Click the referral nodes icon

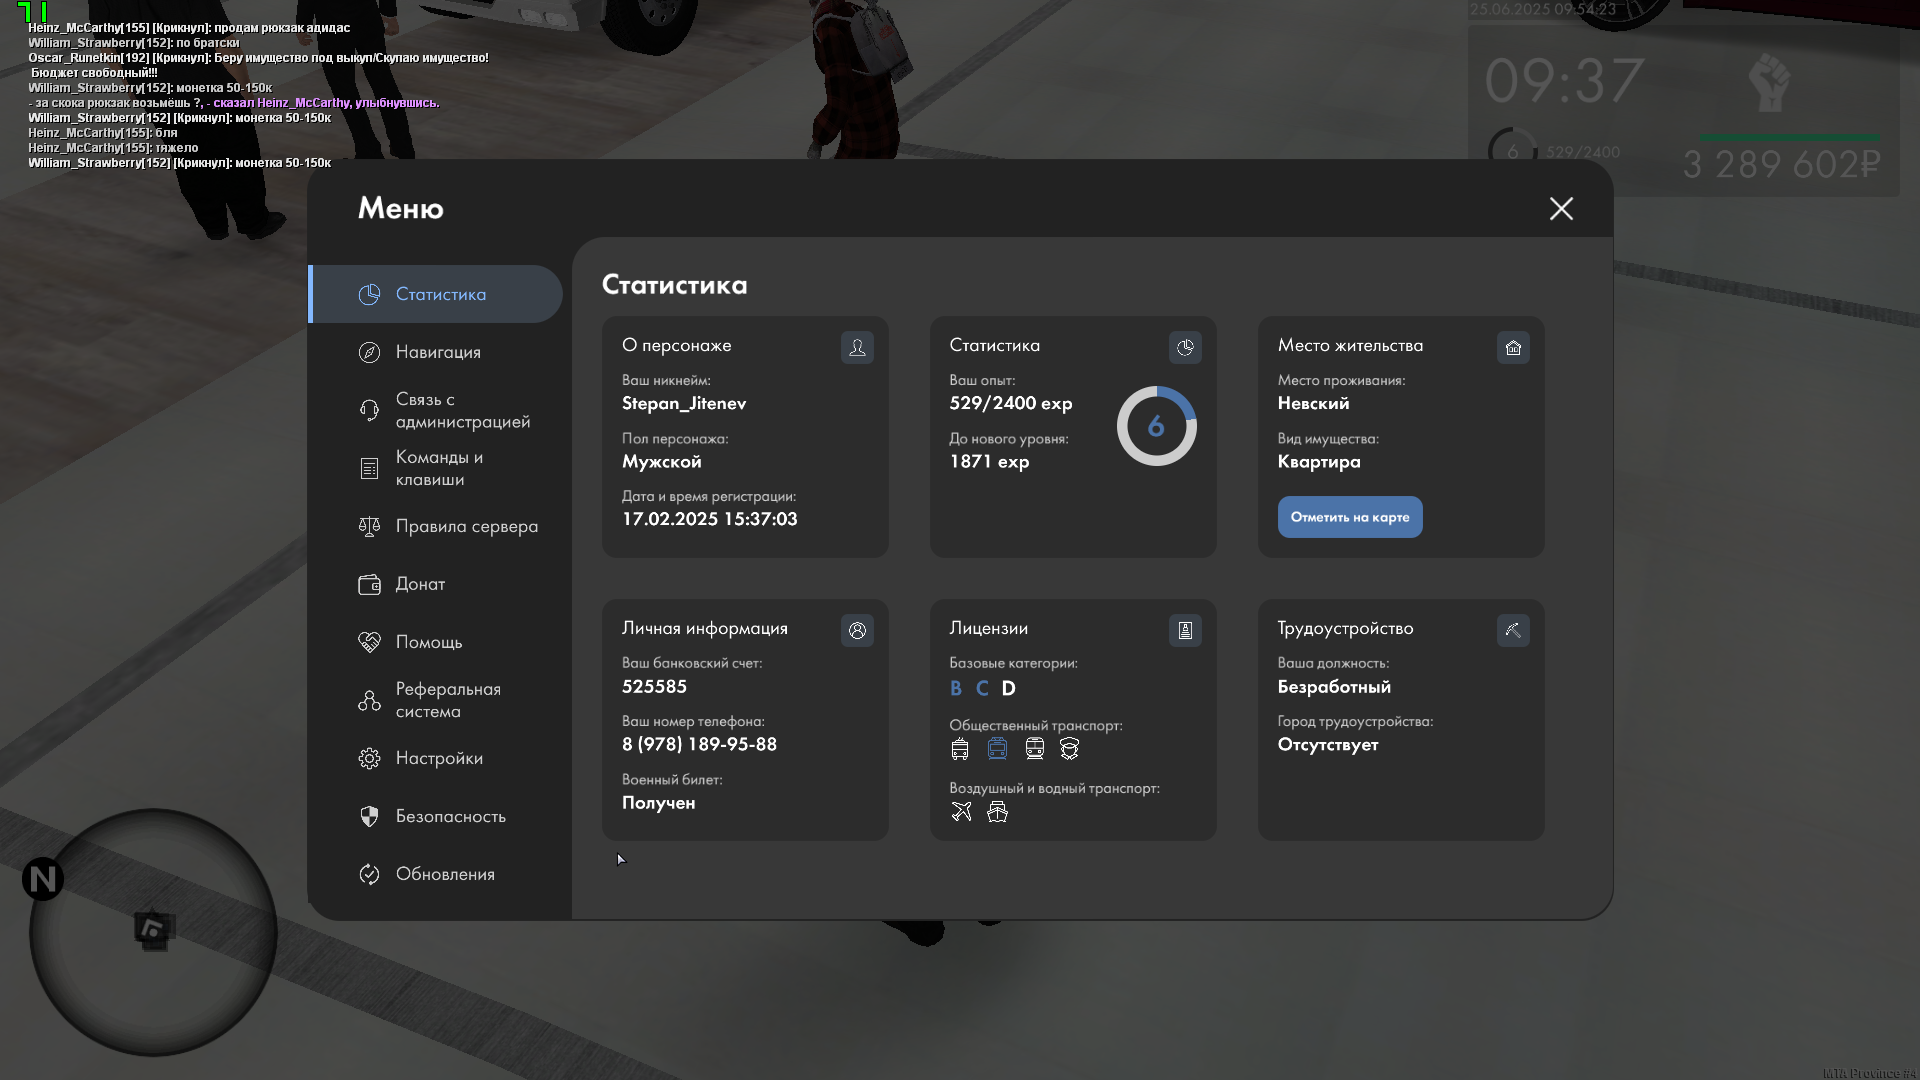369,700
